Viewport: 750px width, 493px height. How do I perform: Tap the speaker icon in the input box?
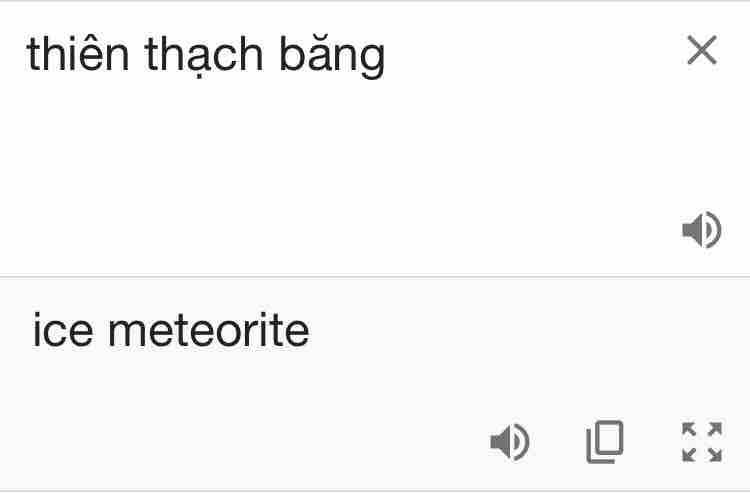701,231
